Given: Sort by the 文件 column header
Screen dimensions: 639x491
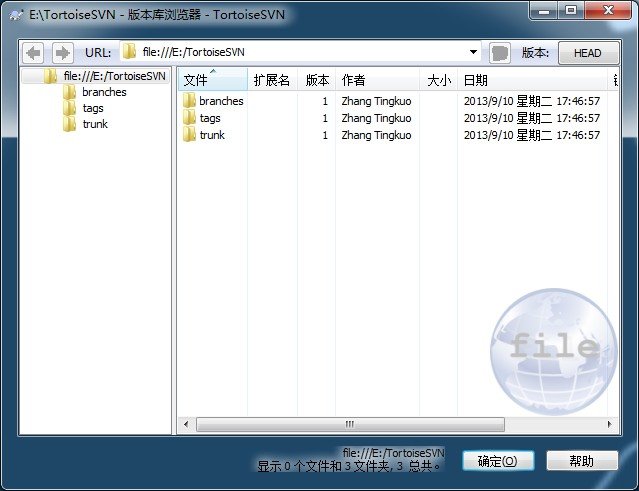Looking at the screenshot, I should coord(196,80).
